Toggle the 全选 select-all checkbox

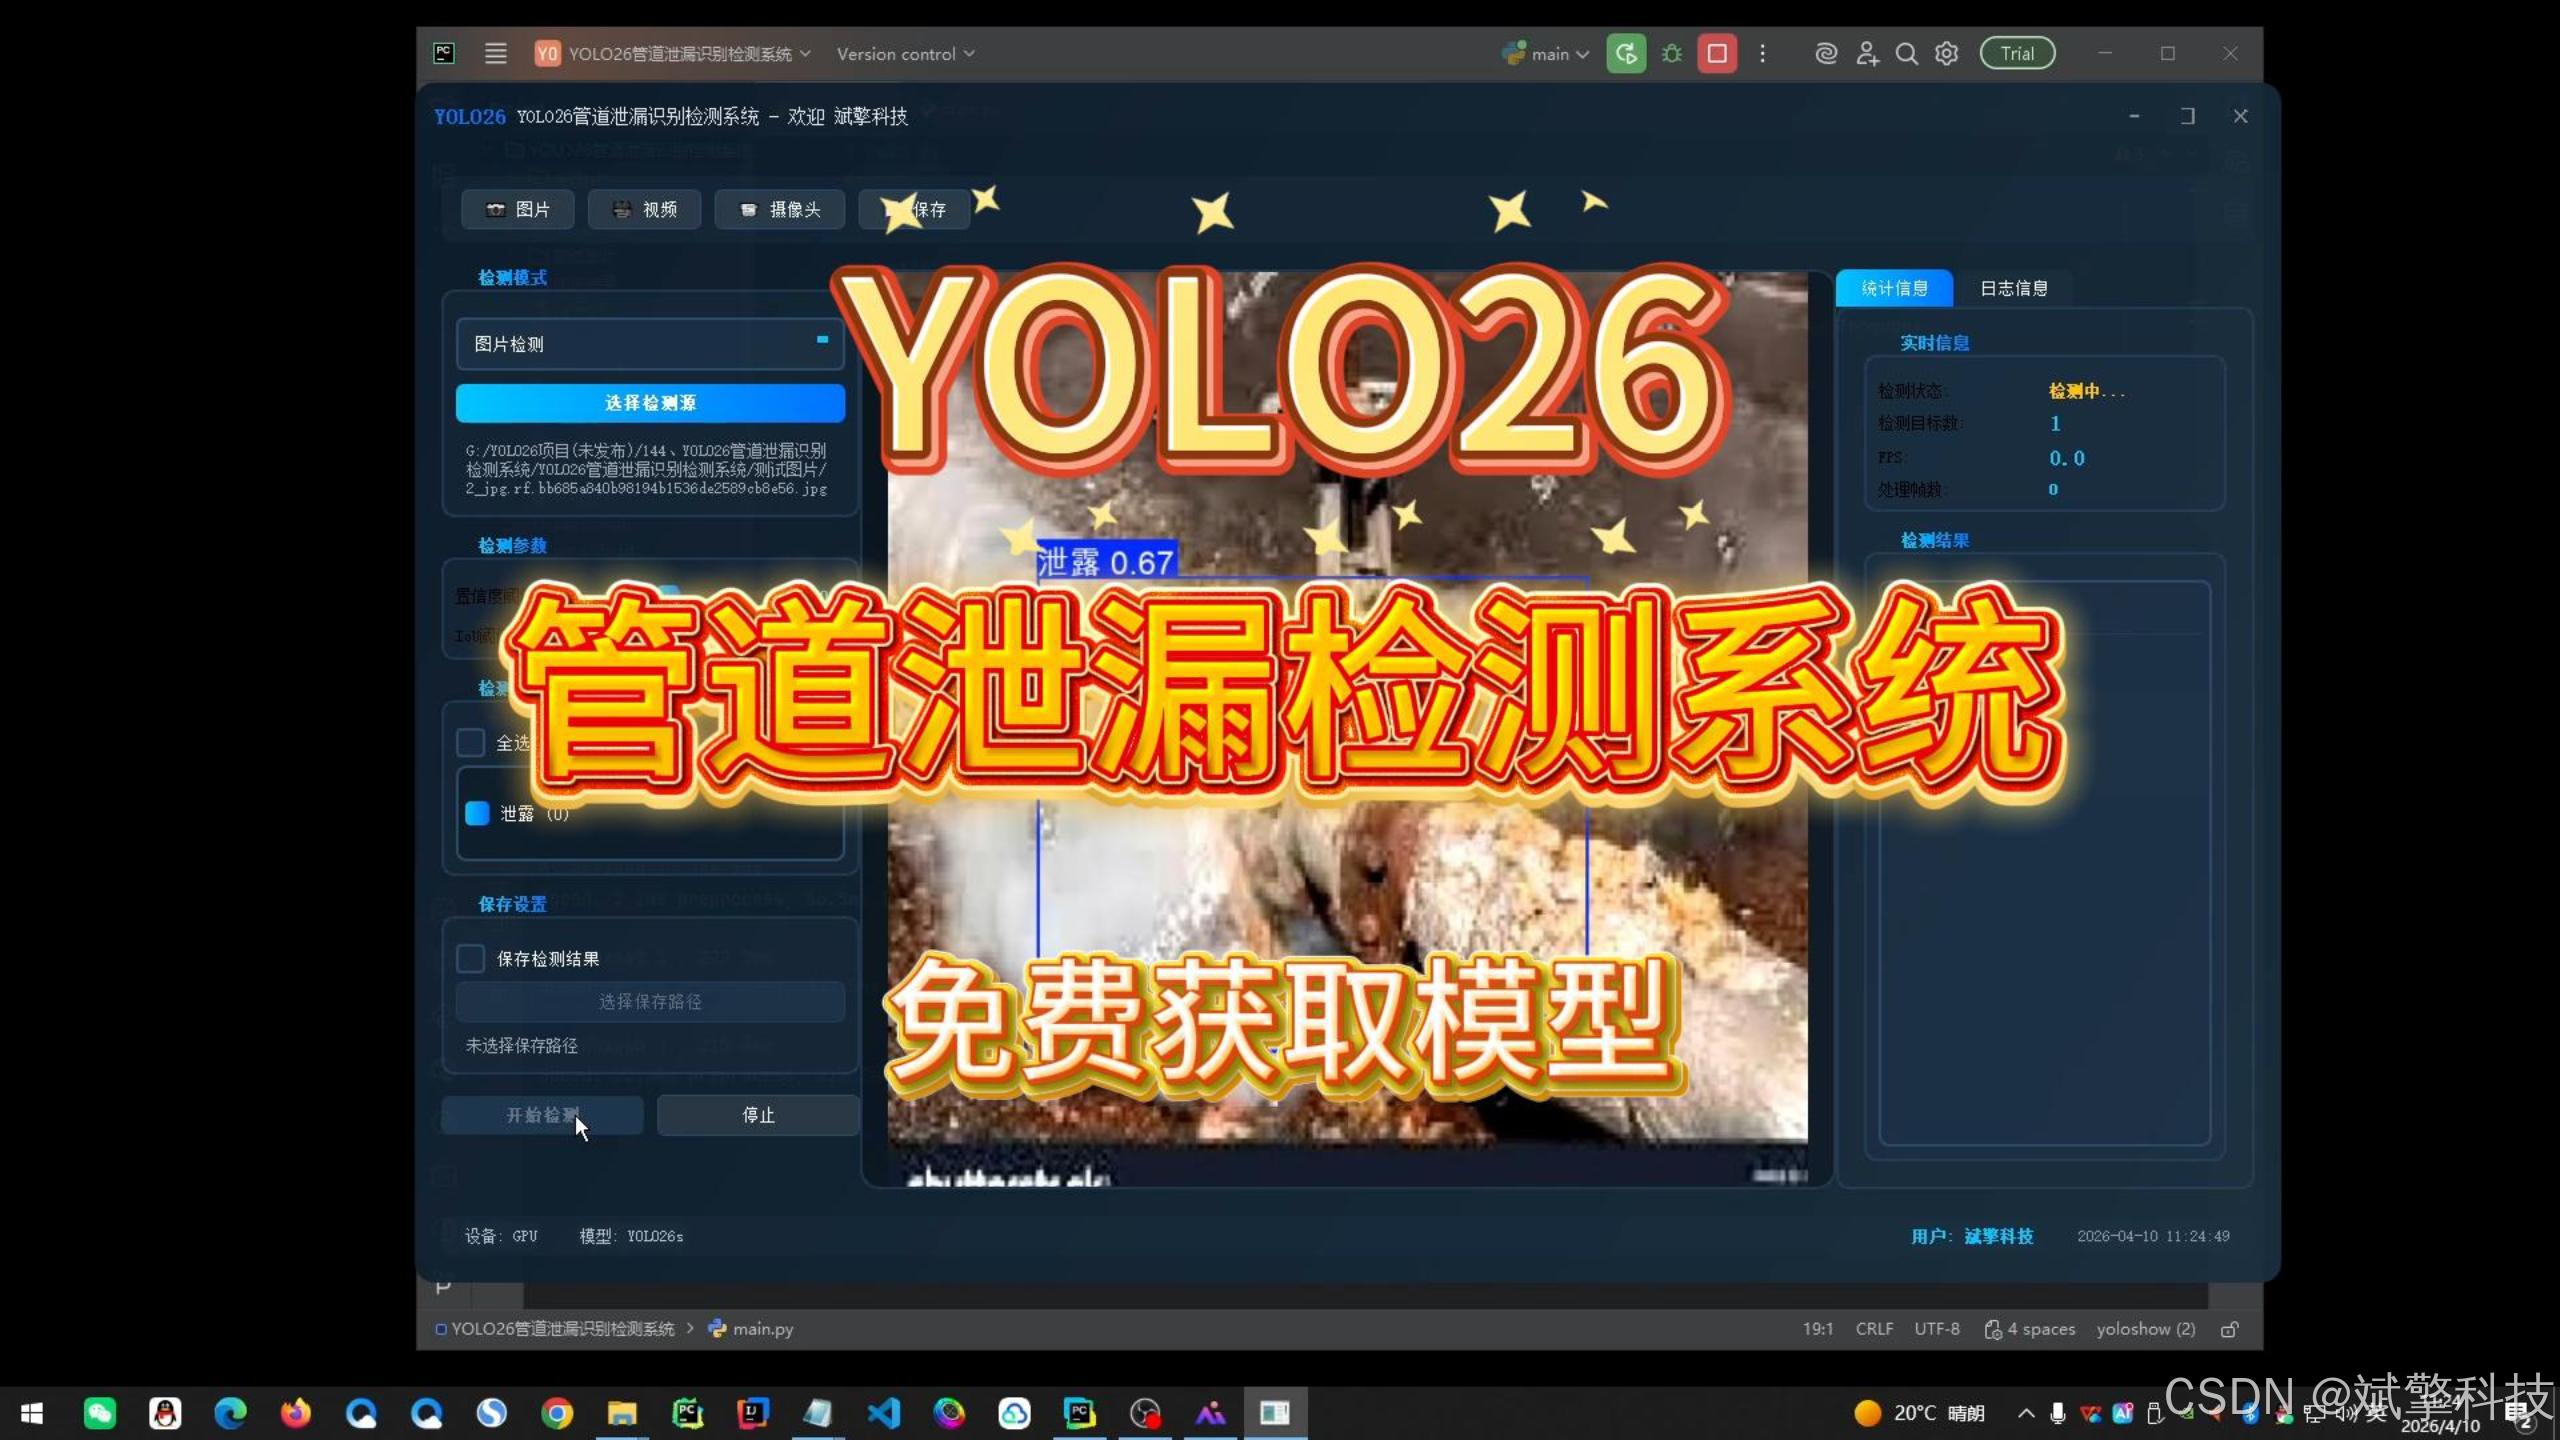coord(471,743)
